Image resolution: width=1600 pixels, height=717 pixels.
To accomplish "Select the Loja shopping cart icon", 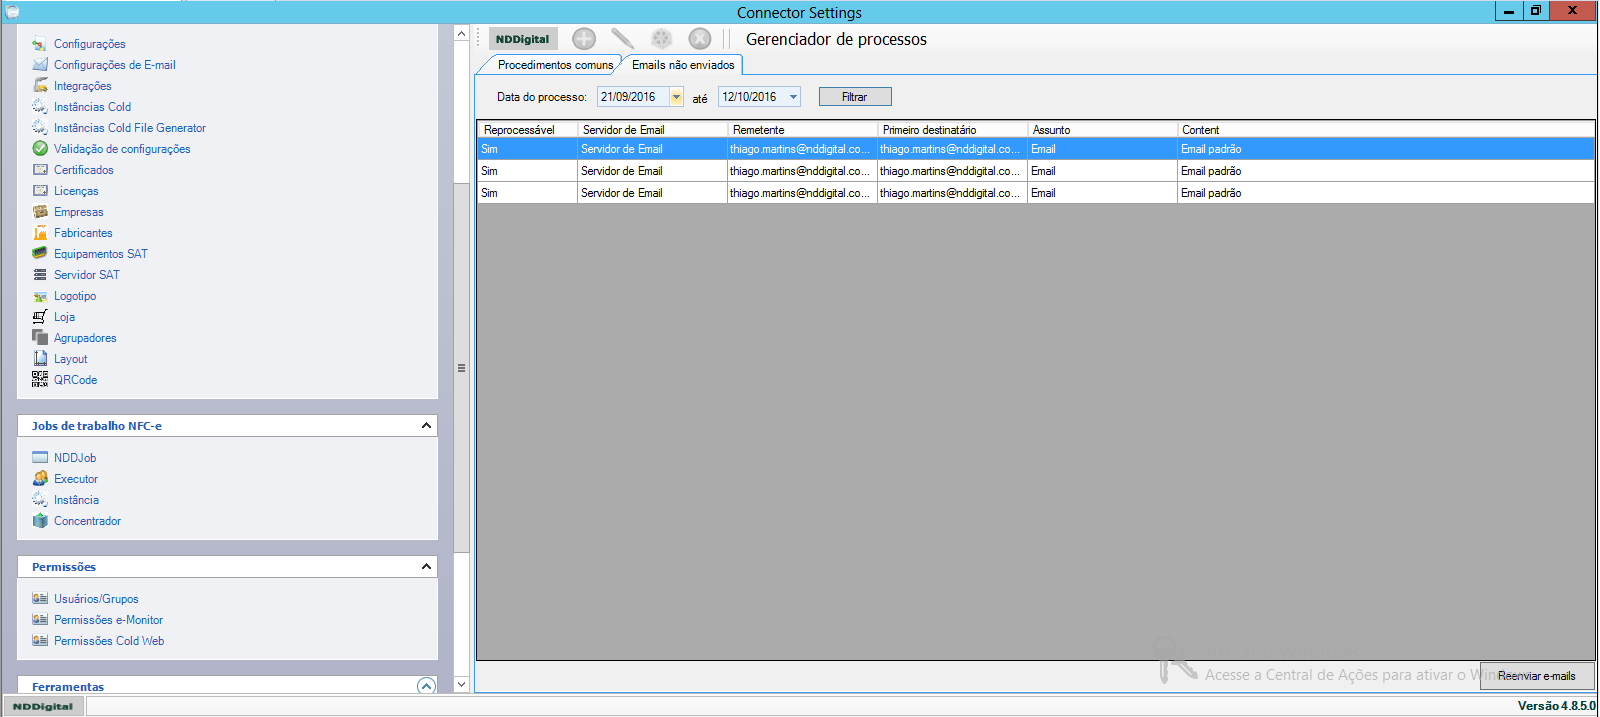I will coord(40,317).
